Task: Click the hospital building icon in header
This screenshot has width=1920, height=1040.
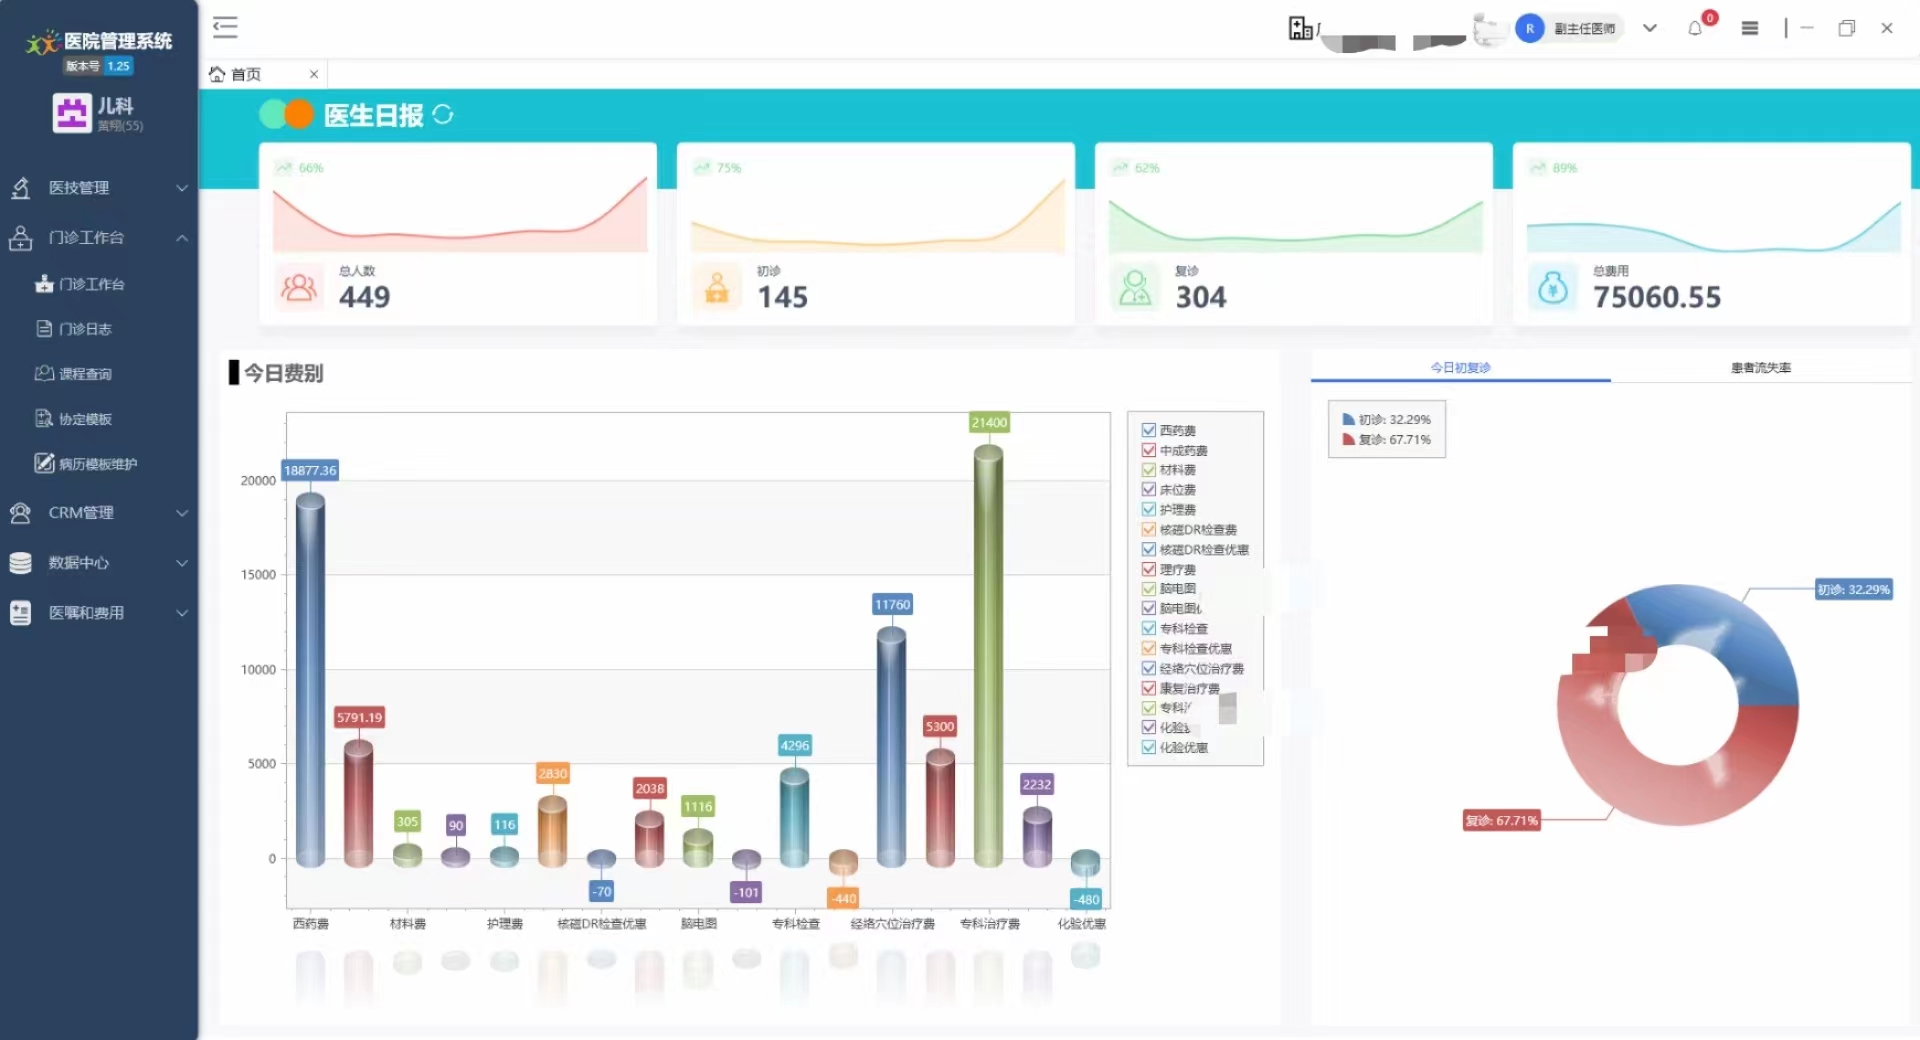Action: coord(1300,28)
